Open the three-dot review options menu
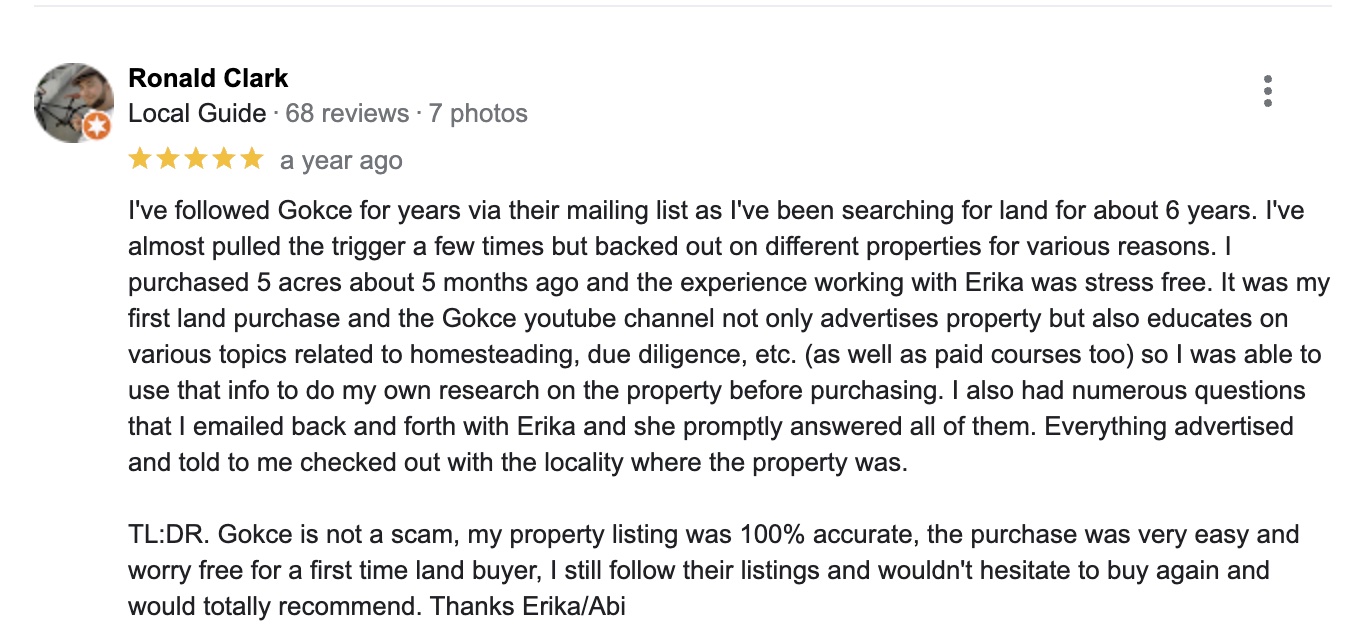The height and width of the screenshot is (640, 1362). [1268, 91]
